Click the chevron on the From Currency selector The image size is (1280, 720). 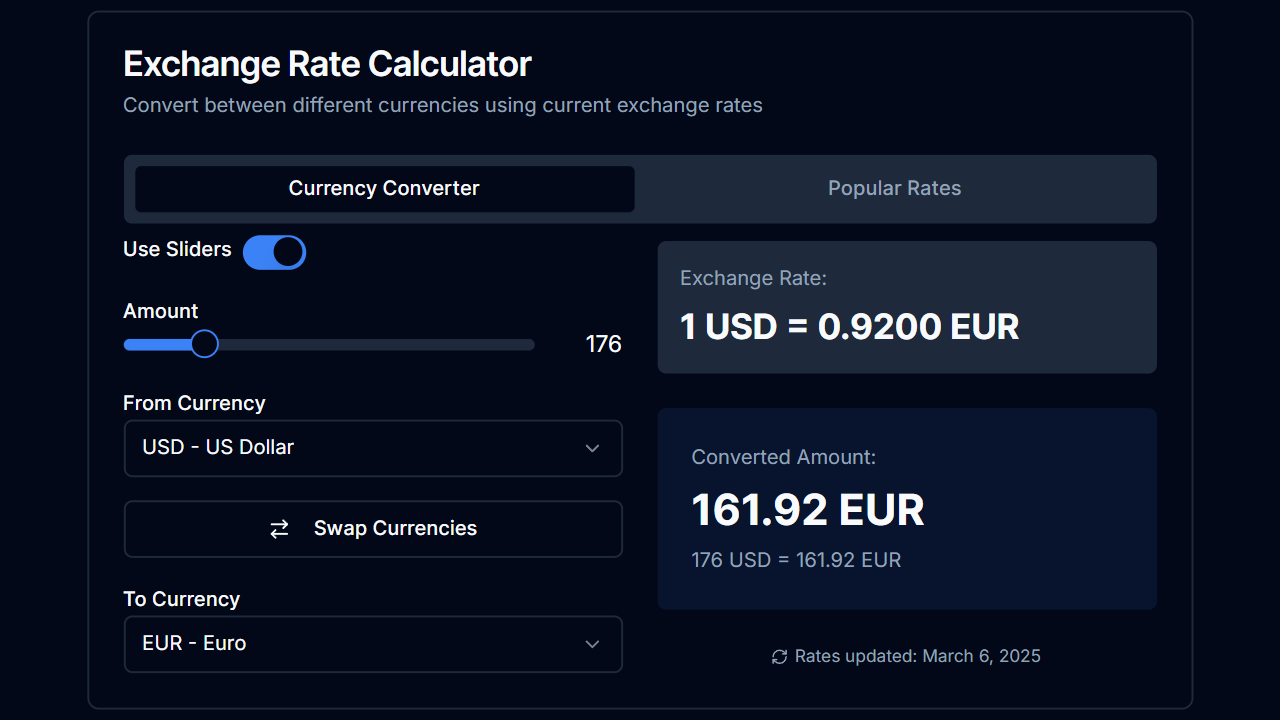click(x=592, y=448)
